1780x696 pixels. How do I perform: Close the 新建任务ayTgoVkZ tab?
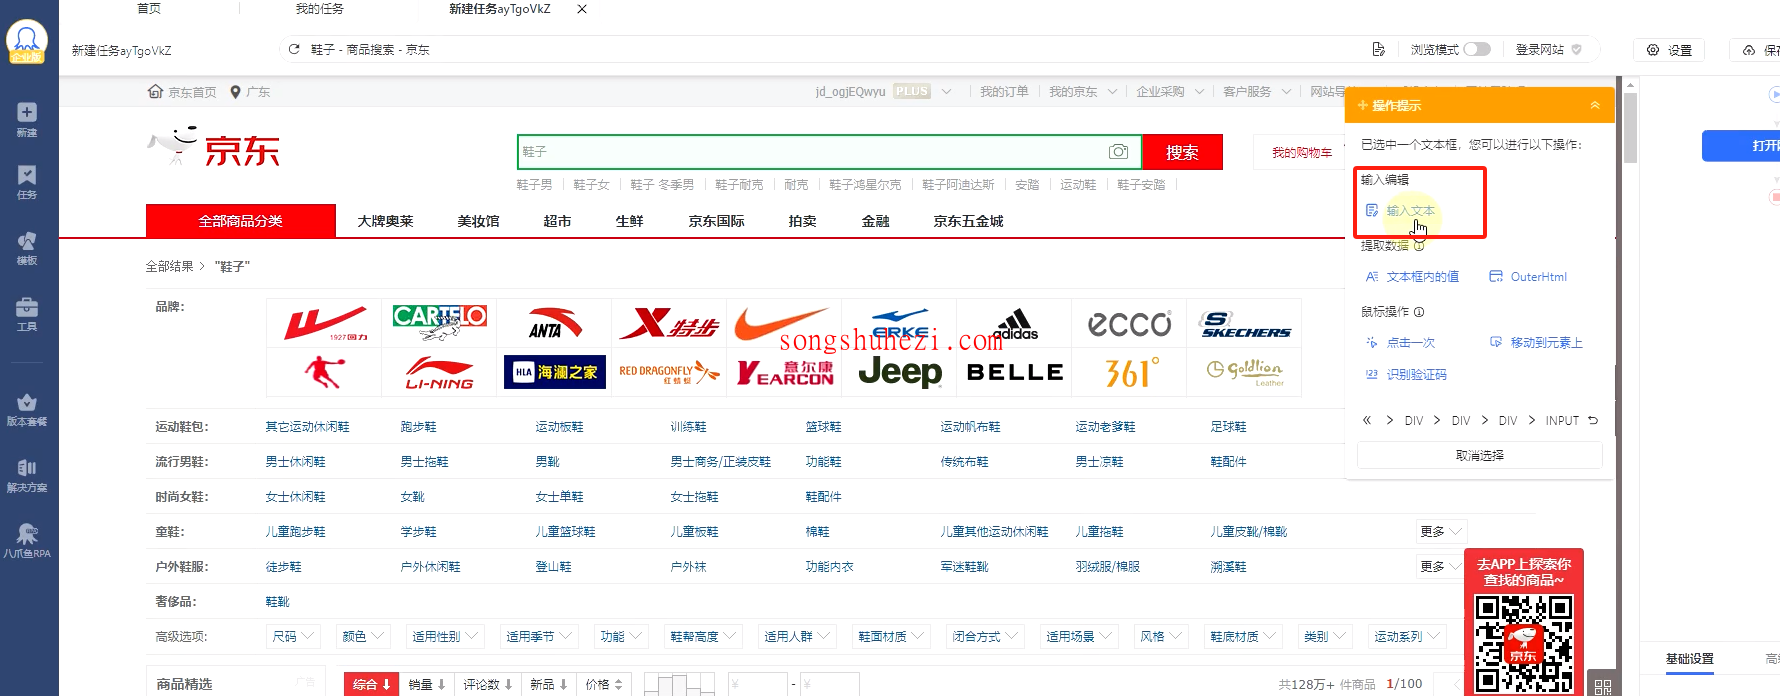coord(582,9)
